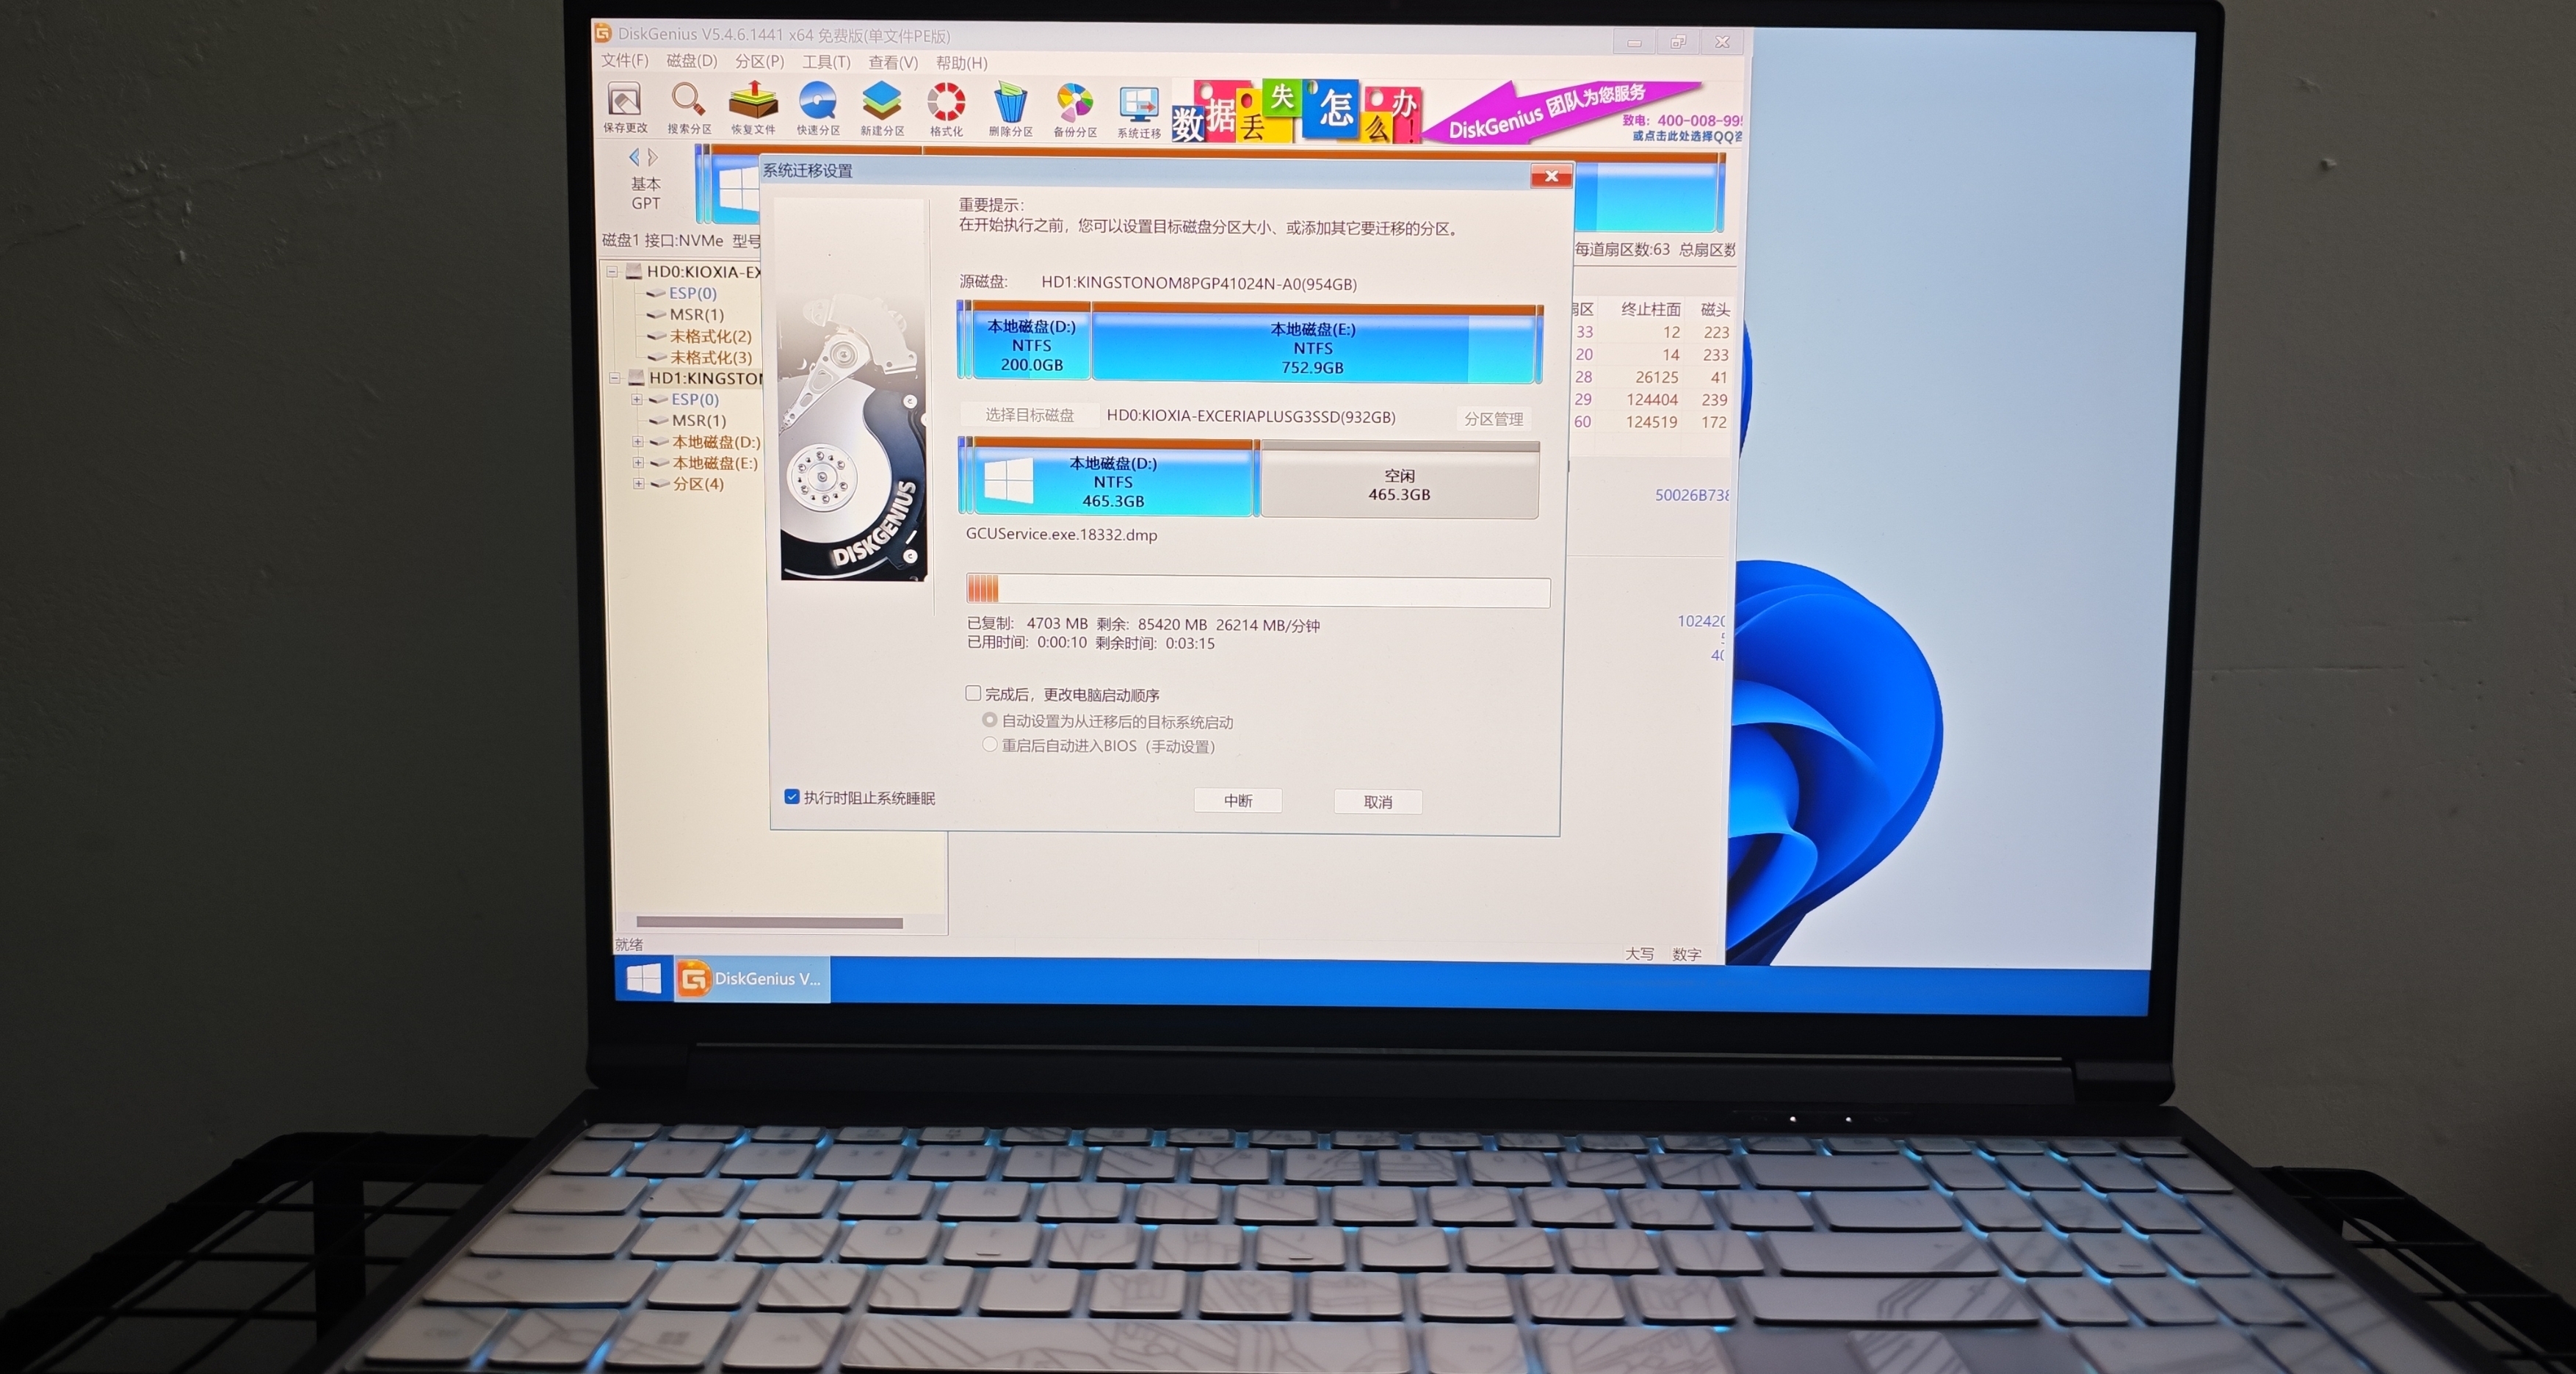Collapse the HD1:KINGSTON tree node
Image resolution: width=2576 pixels, height=1374 pixels.
coord(615,378)
